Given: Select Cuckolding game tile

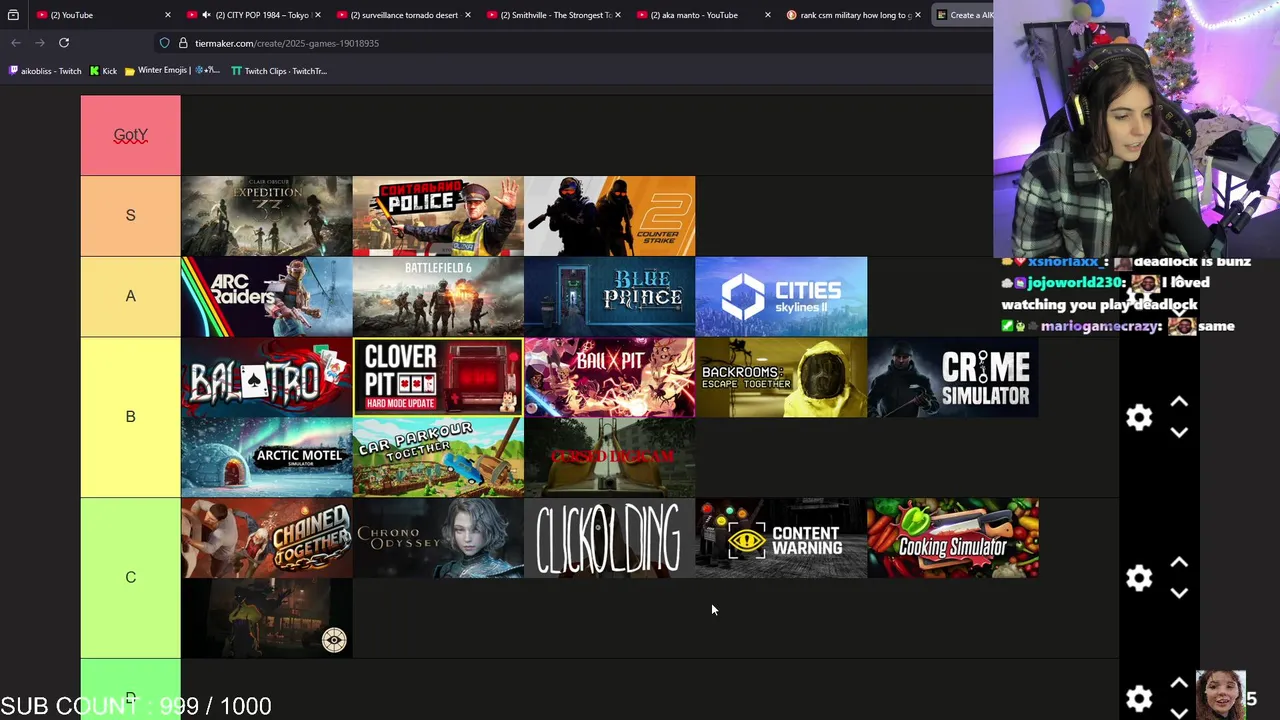Looking at the screenshot, I should point(610,538).
